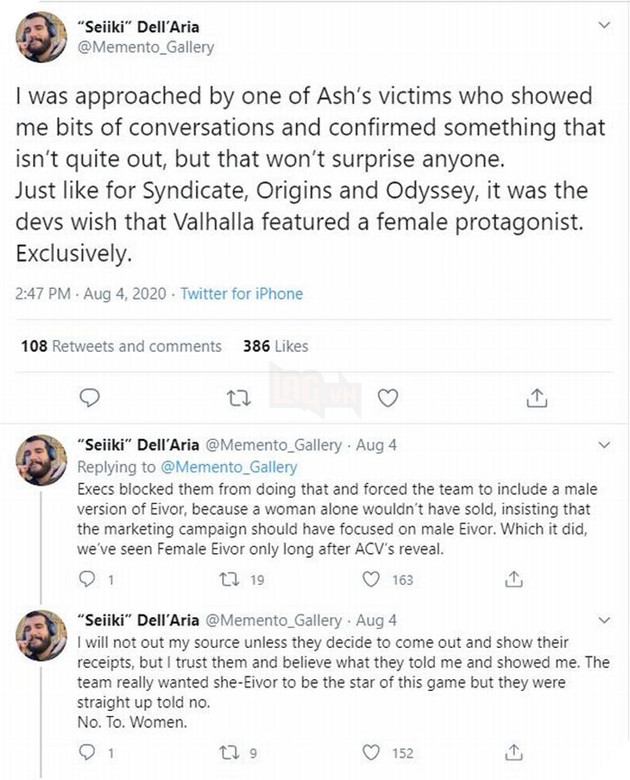Viewport: 630px width, 780px height.
Task: Expand options chevron on second reply
Action: 603,619
